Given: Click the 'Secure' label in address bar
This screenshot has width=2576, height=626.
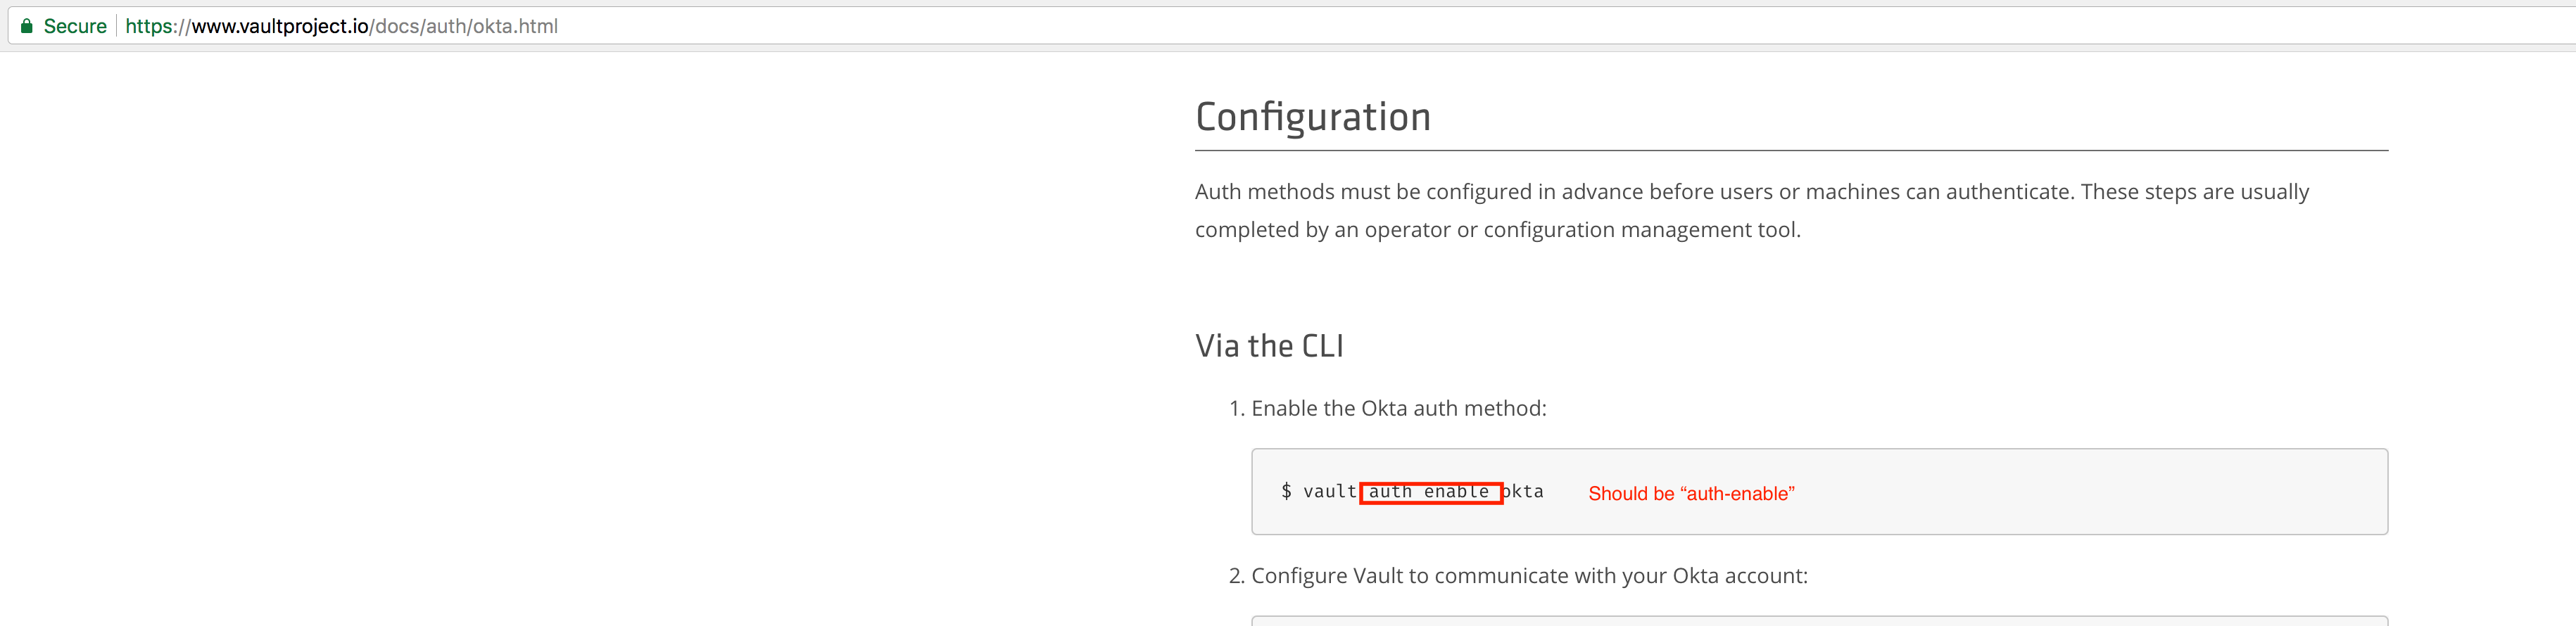Looking at the screenshot, I should click(x=75, y=25).
